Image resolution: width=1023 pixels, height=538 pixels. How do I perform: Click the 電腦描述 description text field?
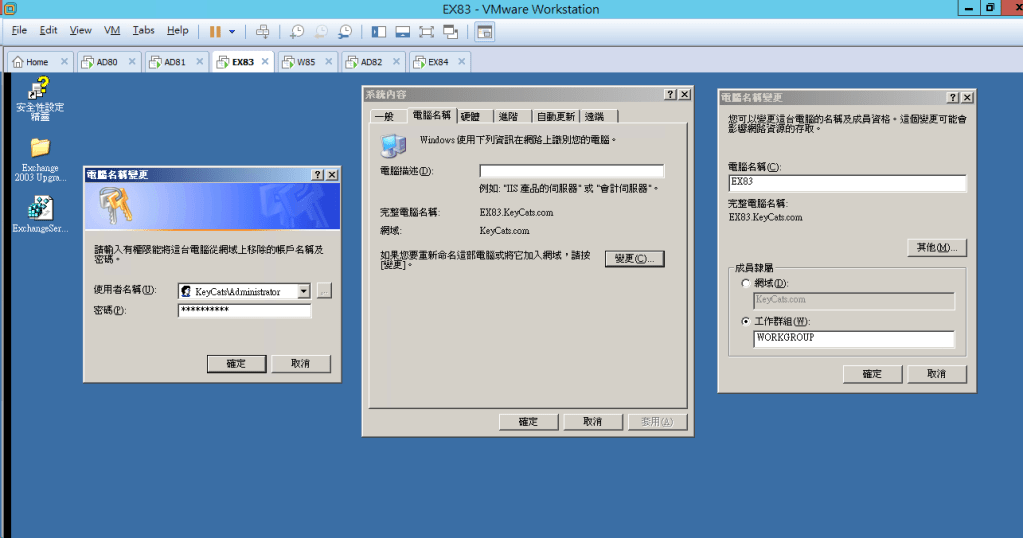coord(571,171)
